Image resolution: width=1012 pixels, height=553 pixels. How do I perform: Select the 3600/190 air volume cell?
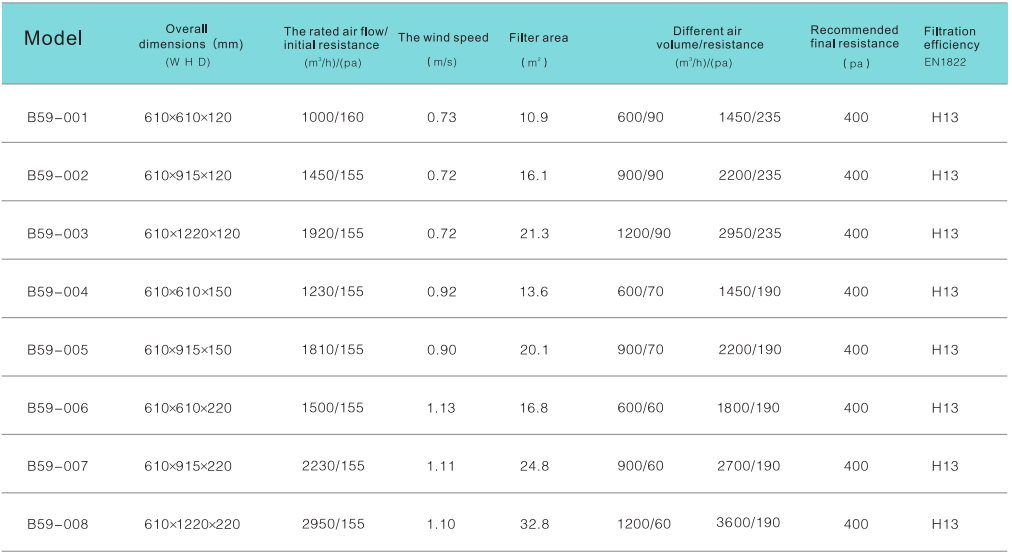pos(748,523)
